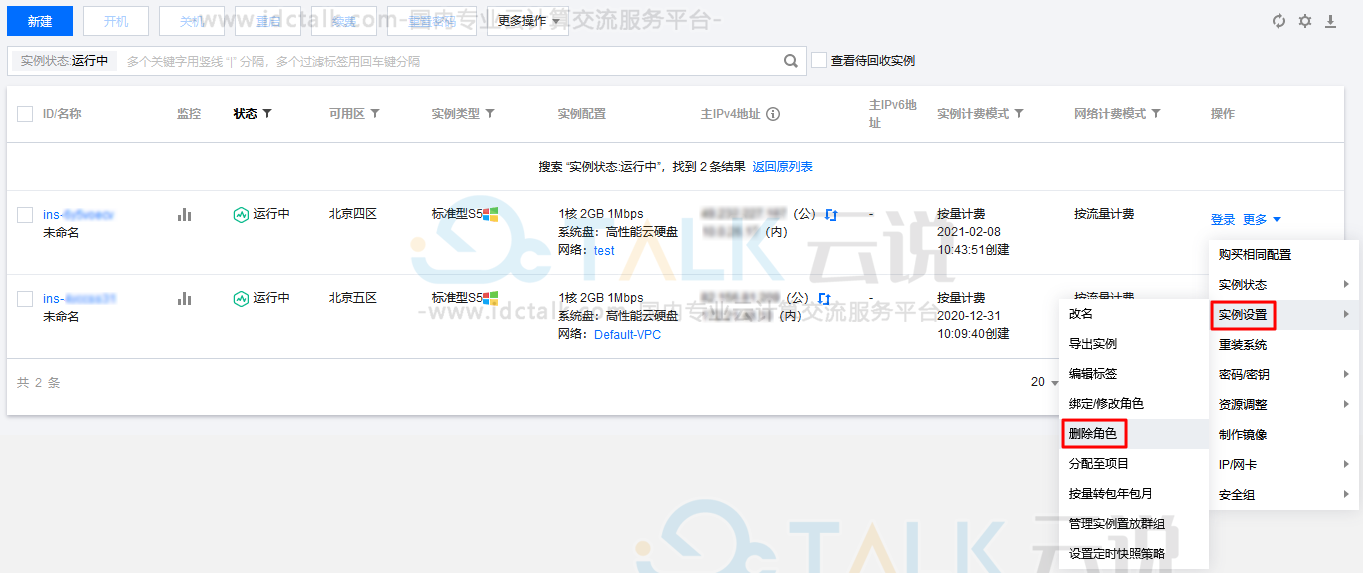Click the 北京五区 zone cell

tap(353, 298)
